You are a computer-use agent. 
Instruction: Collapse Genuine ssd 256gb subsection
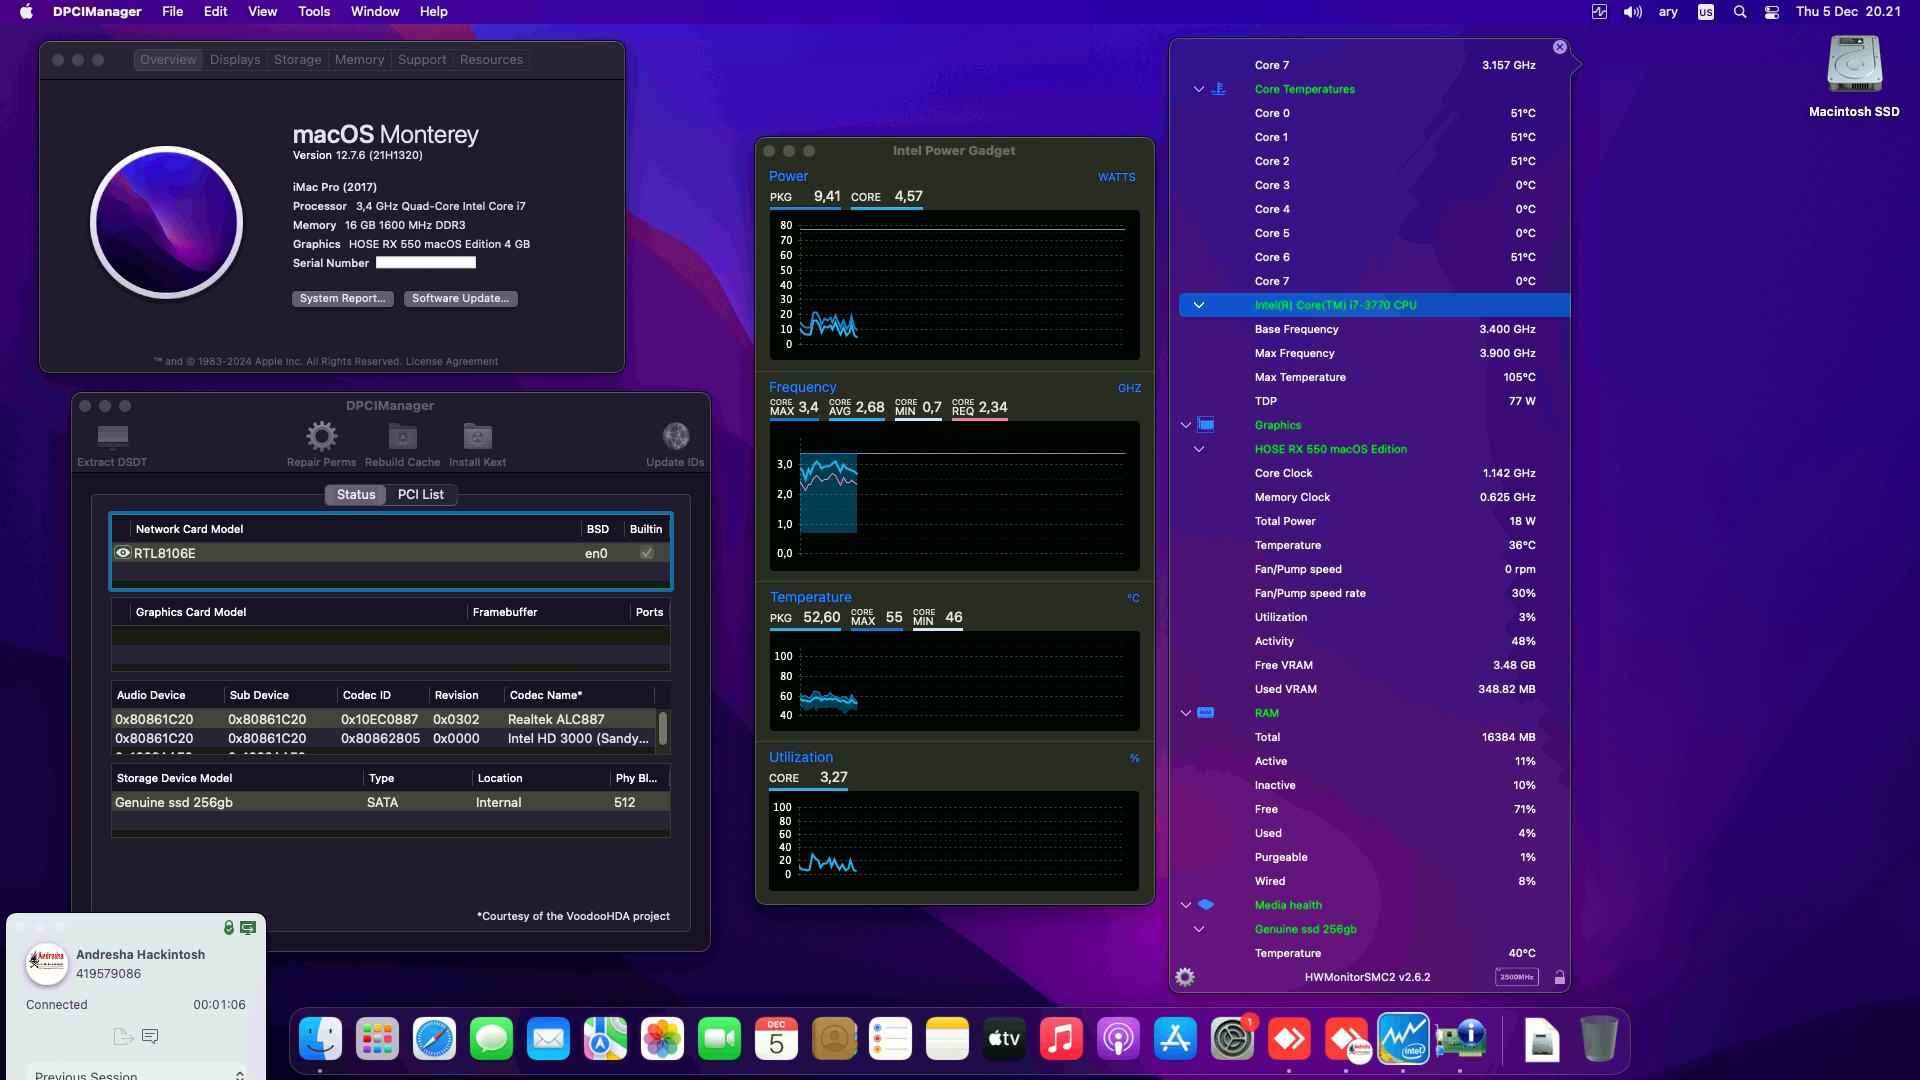point(1199,929)
